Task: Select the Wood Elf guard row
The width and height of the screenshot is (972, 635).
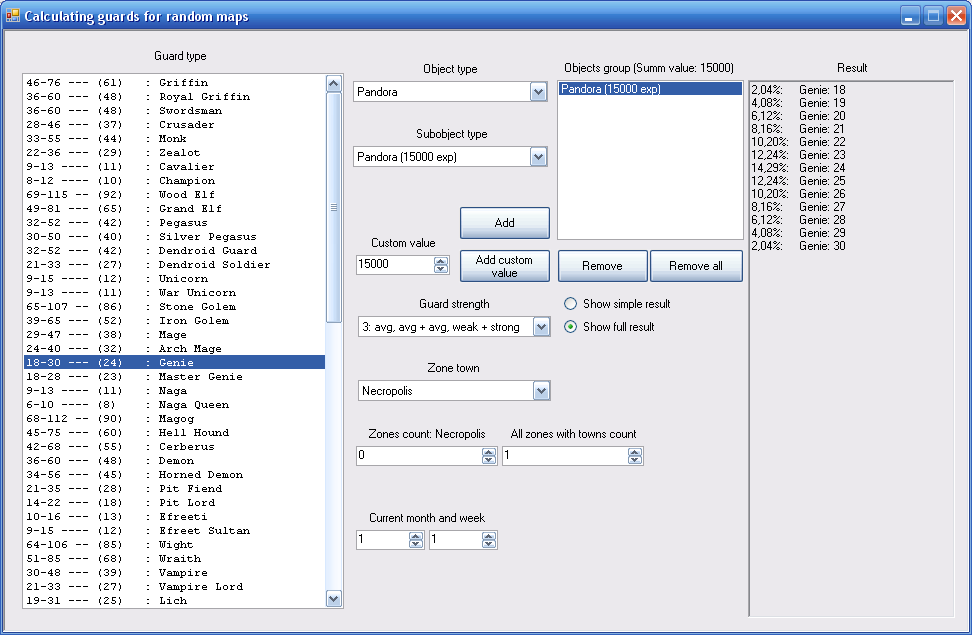Action: coord(174,195)
